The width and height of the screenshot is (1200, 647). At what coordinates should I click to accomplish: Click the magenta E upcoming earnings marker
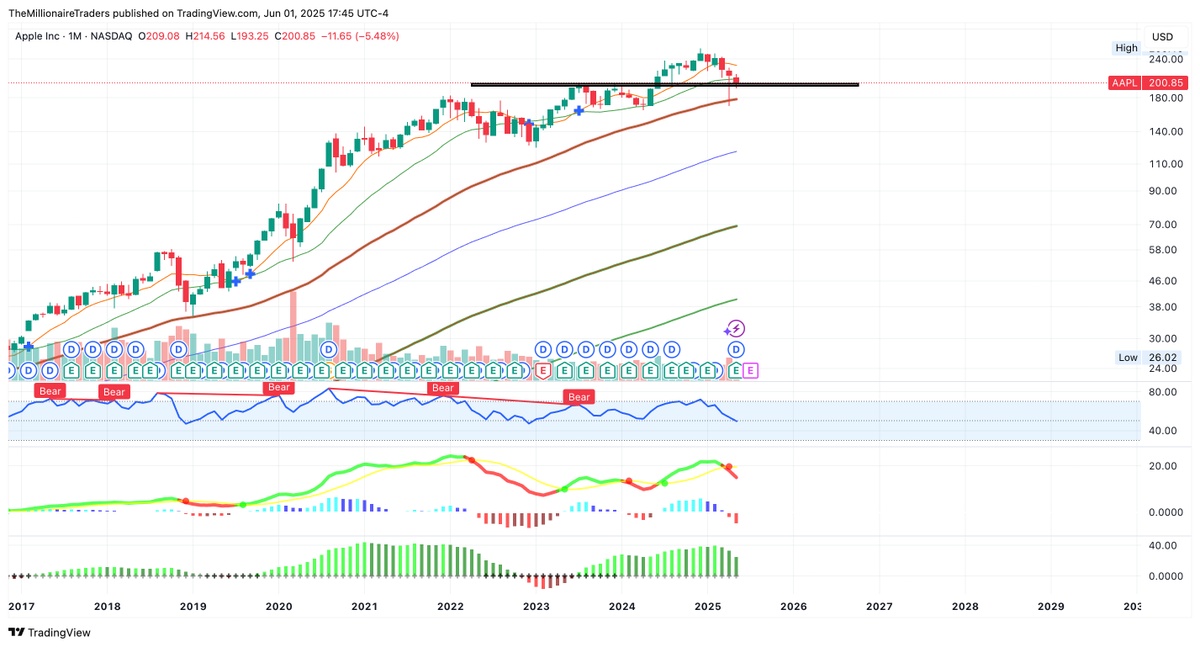tap(751, 370)
